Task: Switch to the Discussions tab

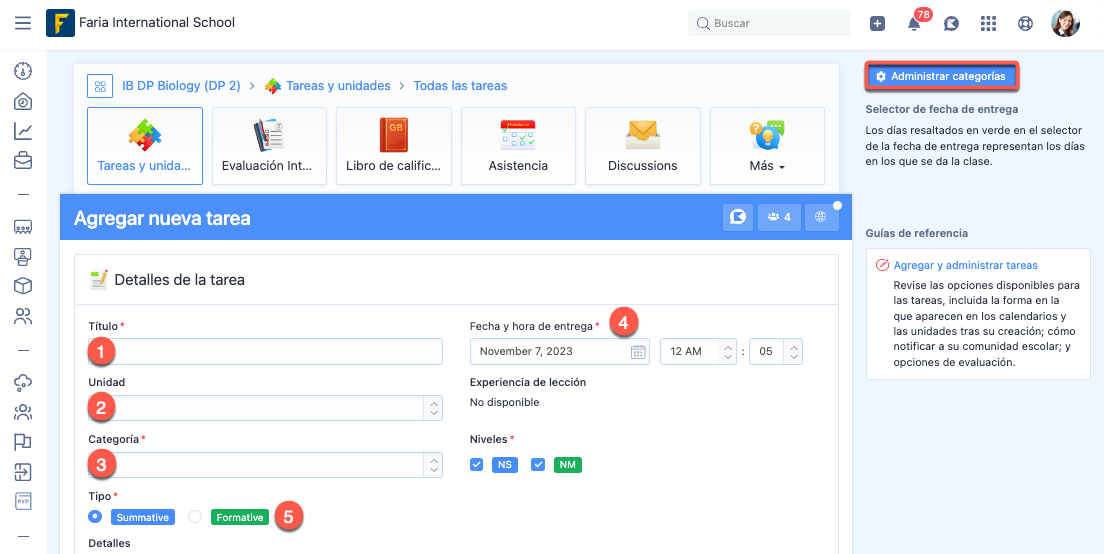Action: 642,146
